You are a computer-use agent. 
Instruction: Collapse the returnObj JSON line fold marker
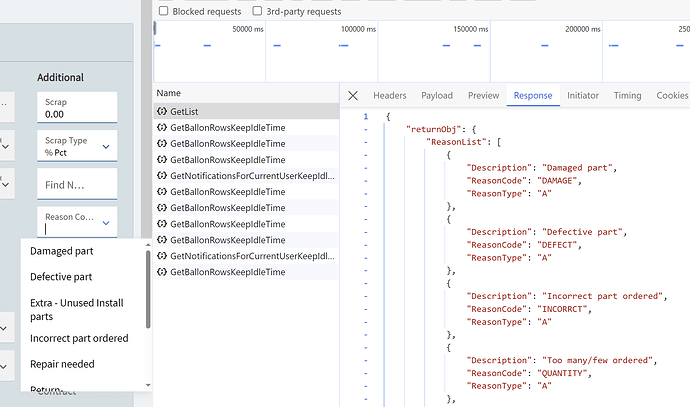pos(365,130)
